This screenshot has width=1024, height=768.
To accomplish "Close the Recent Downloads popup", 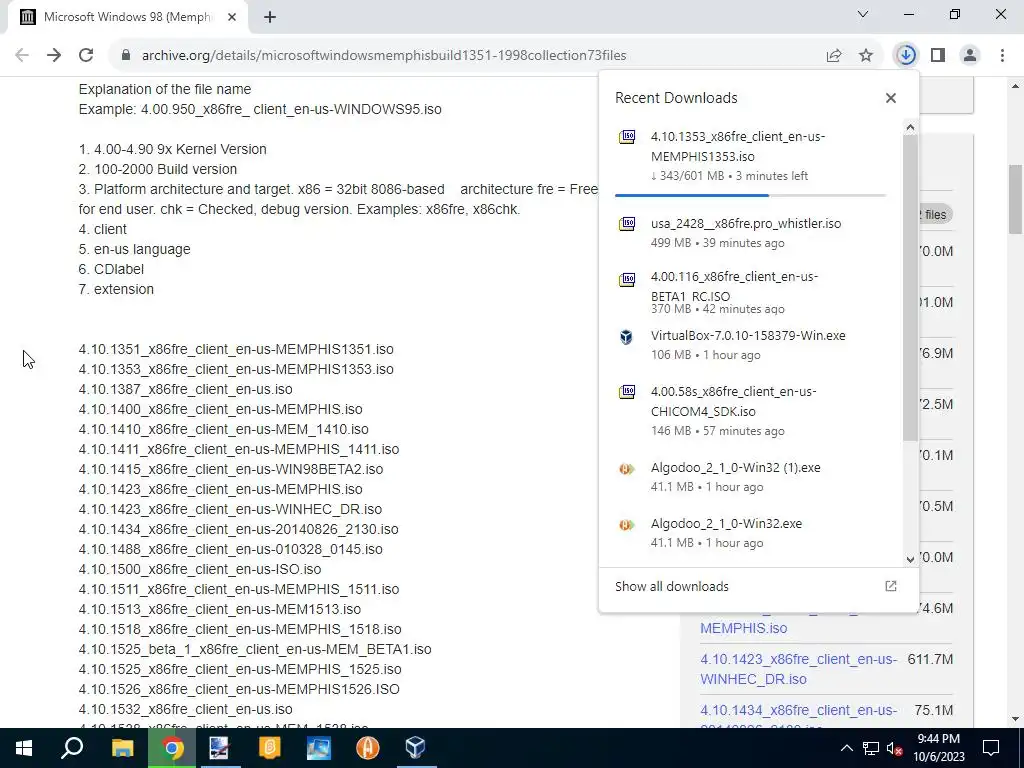I will coord(891,98).
